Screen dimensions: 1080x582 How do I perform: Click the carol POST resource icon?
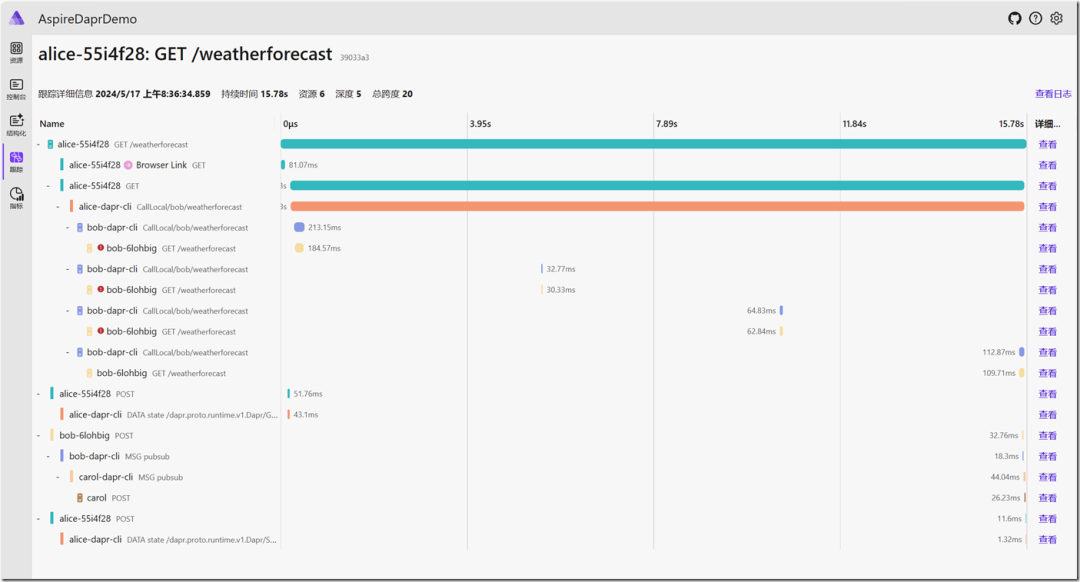[x=80, y=498]
